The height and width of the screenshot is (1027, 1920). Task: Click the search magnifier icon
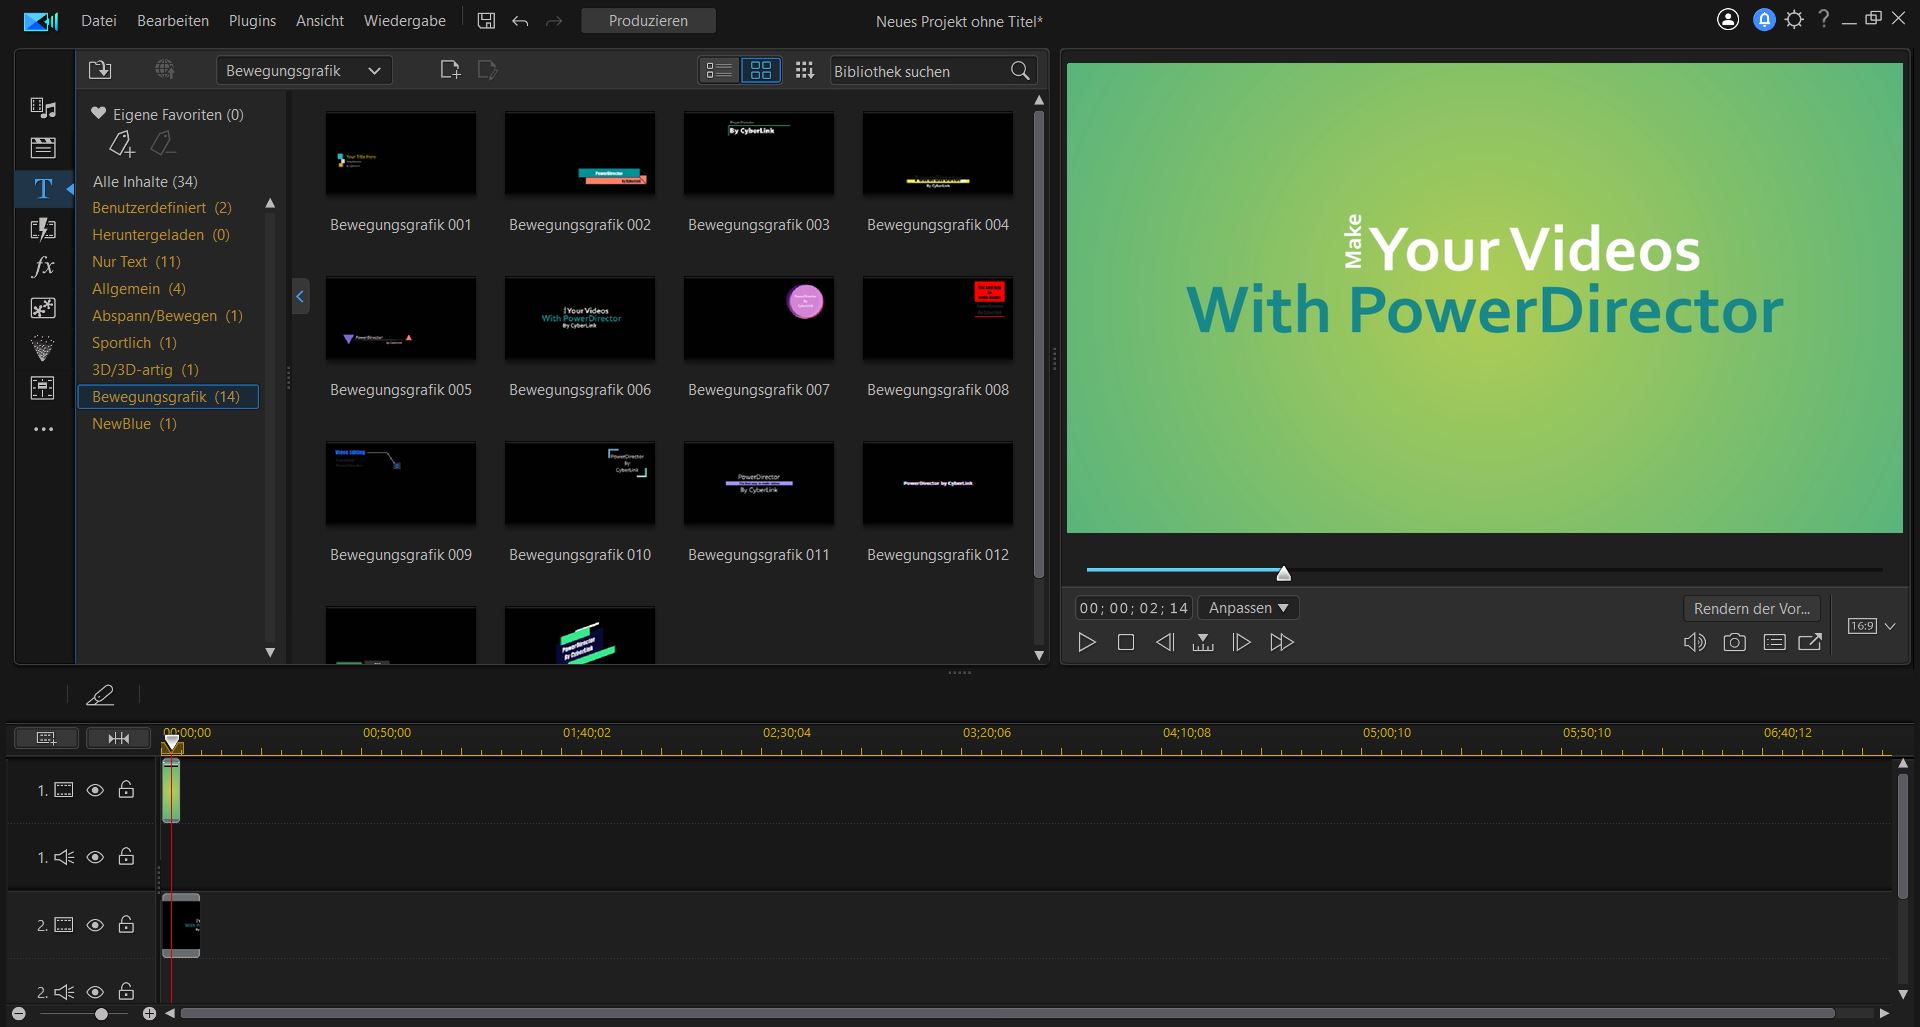click(1020, 71)
